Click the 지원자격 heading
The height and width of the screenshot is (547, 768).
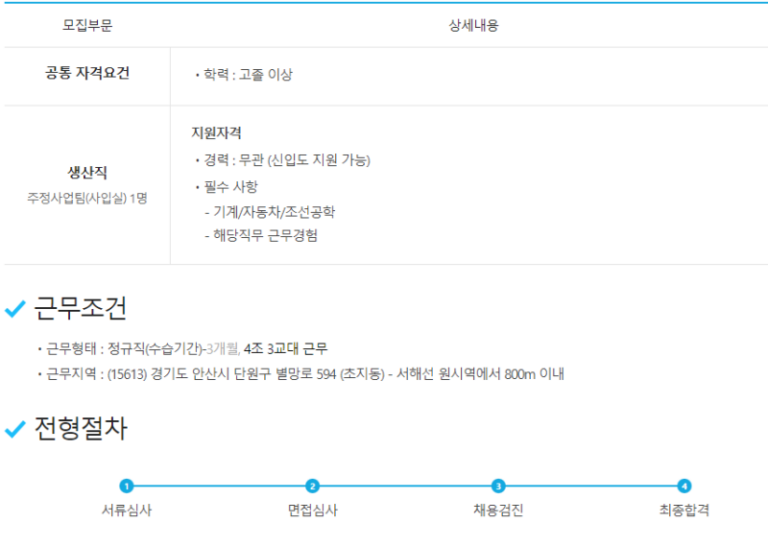click(216, 133)
